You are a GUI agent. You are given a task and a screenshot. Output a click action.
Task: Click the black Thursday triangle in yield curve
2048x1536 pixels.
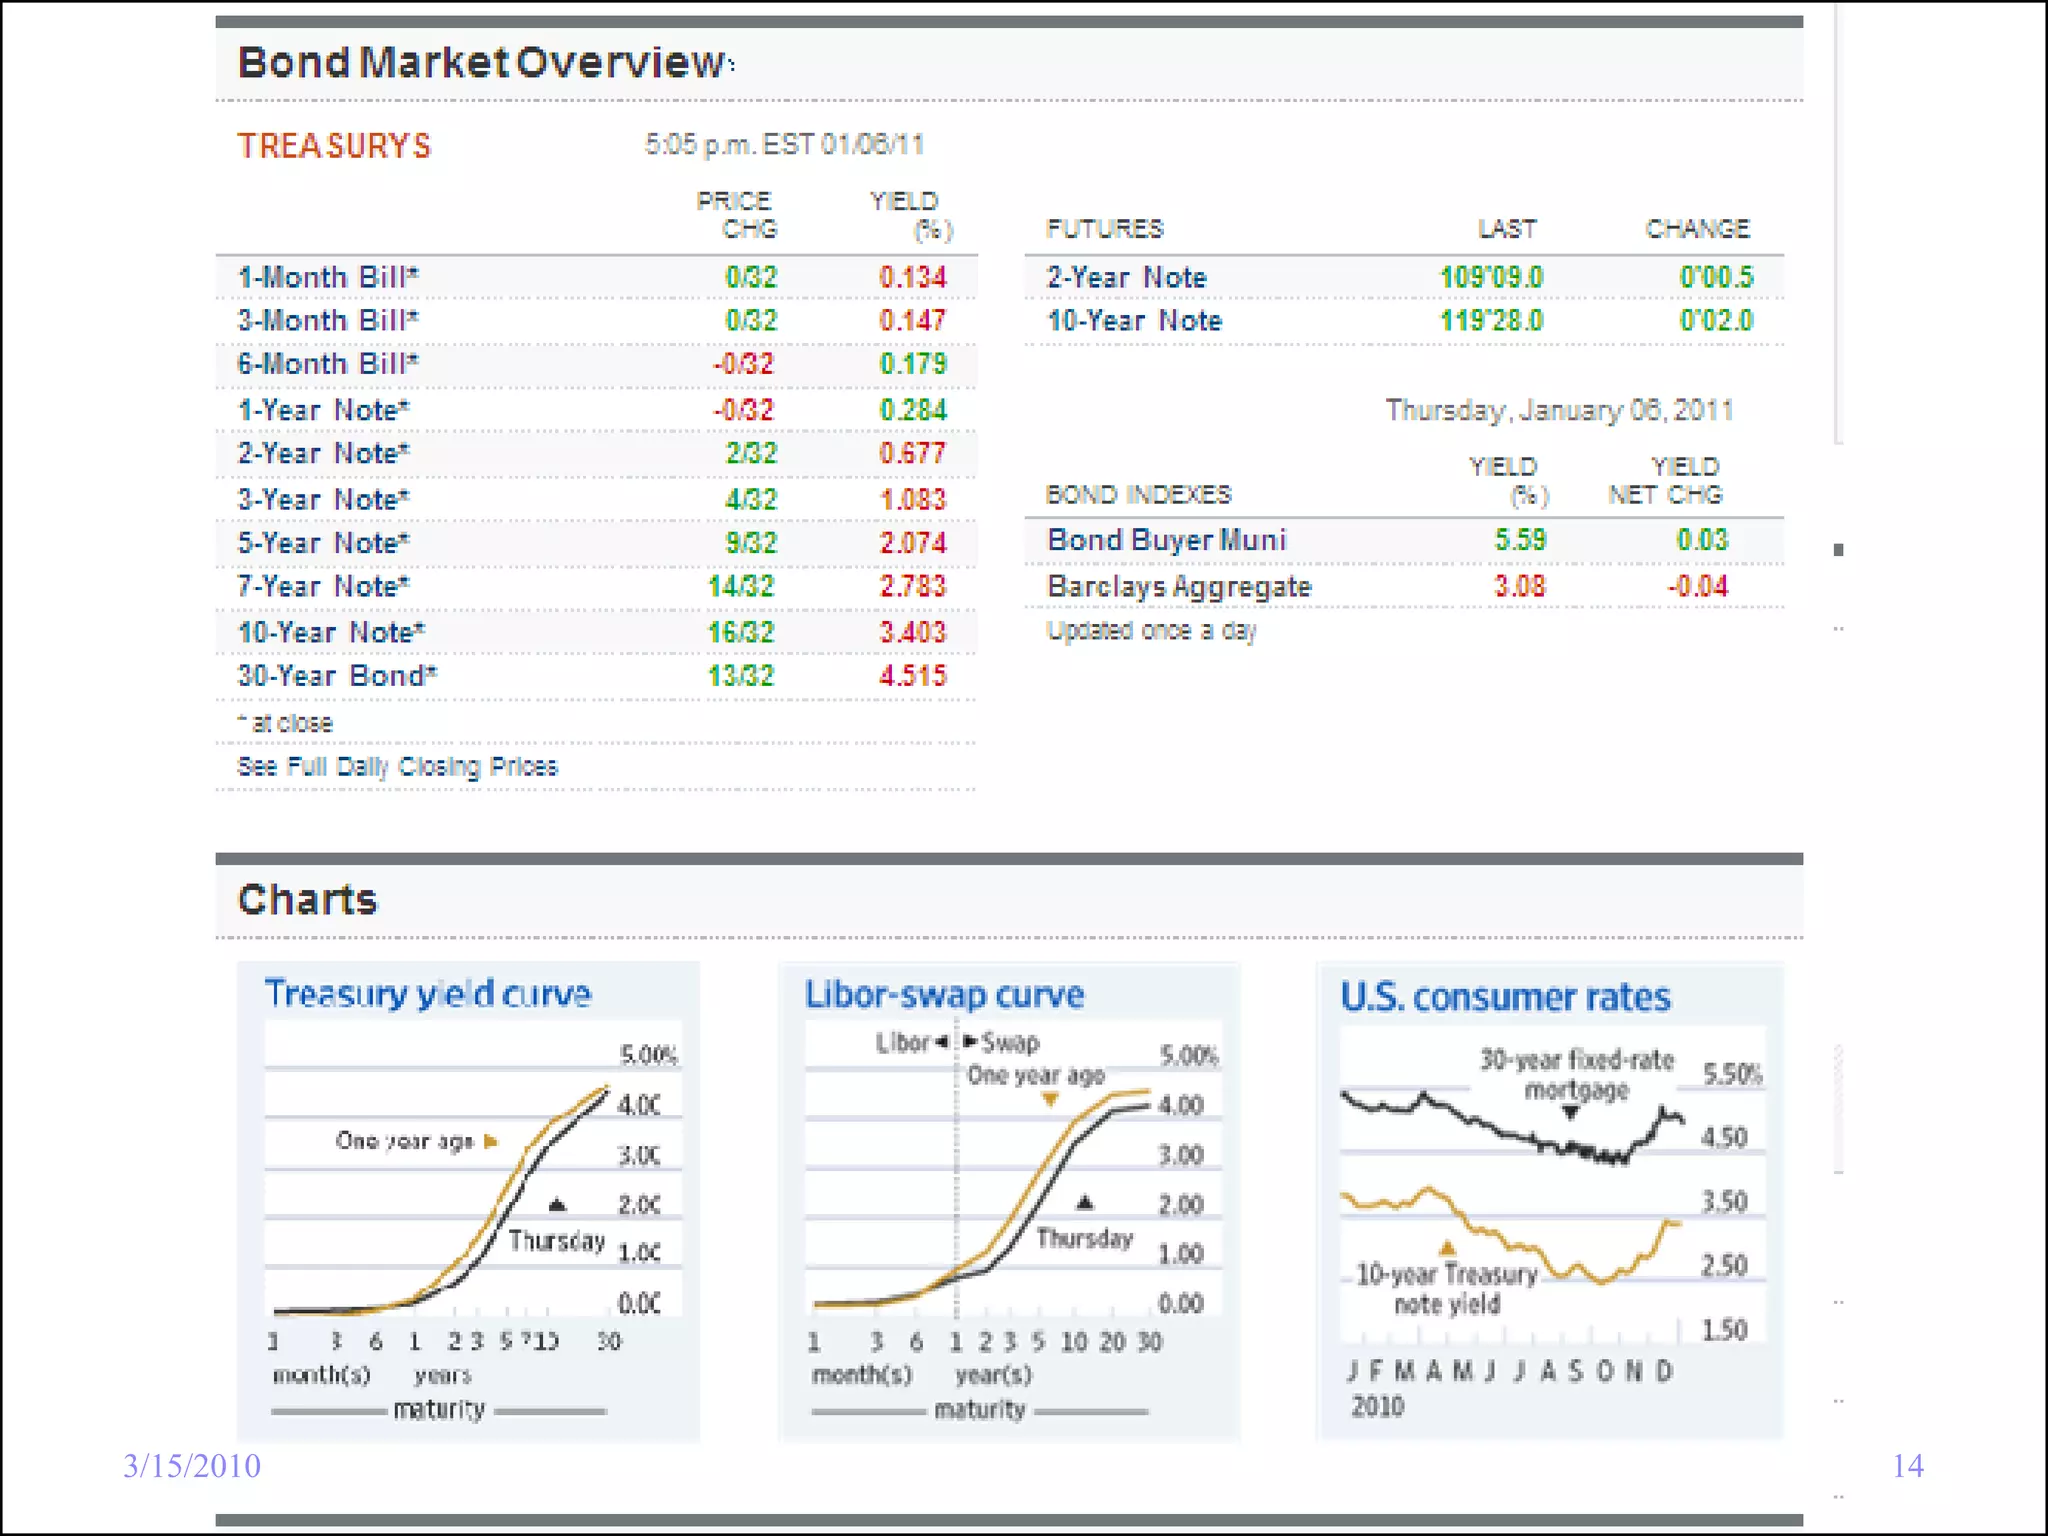(558, 1204)
